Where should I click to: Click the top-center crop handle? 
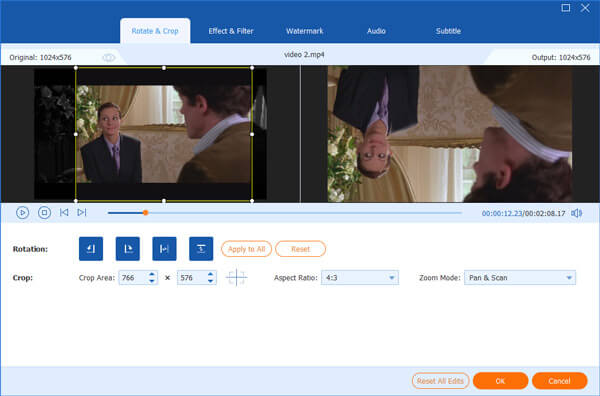click(164, 68)
